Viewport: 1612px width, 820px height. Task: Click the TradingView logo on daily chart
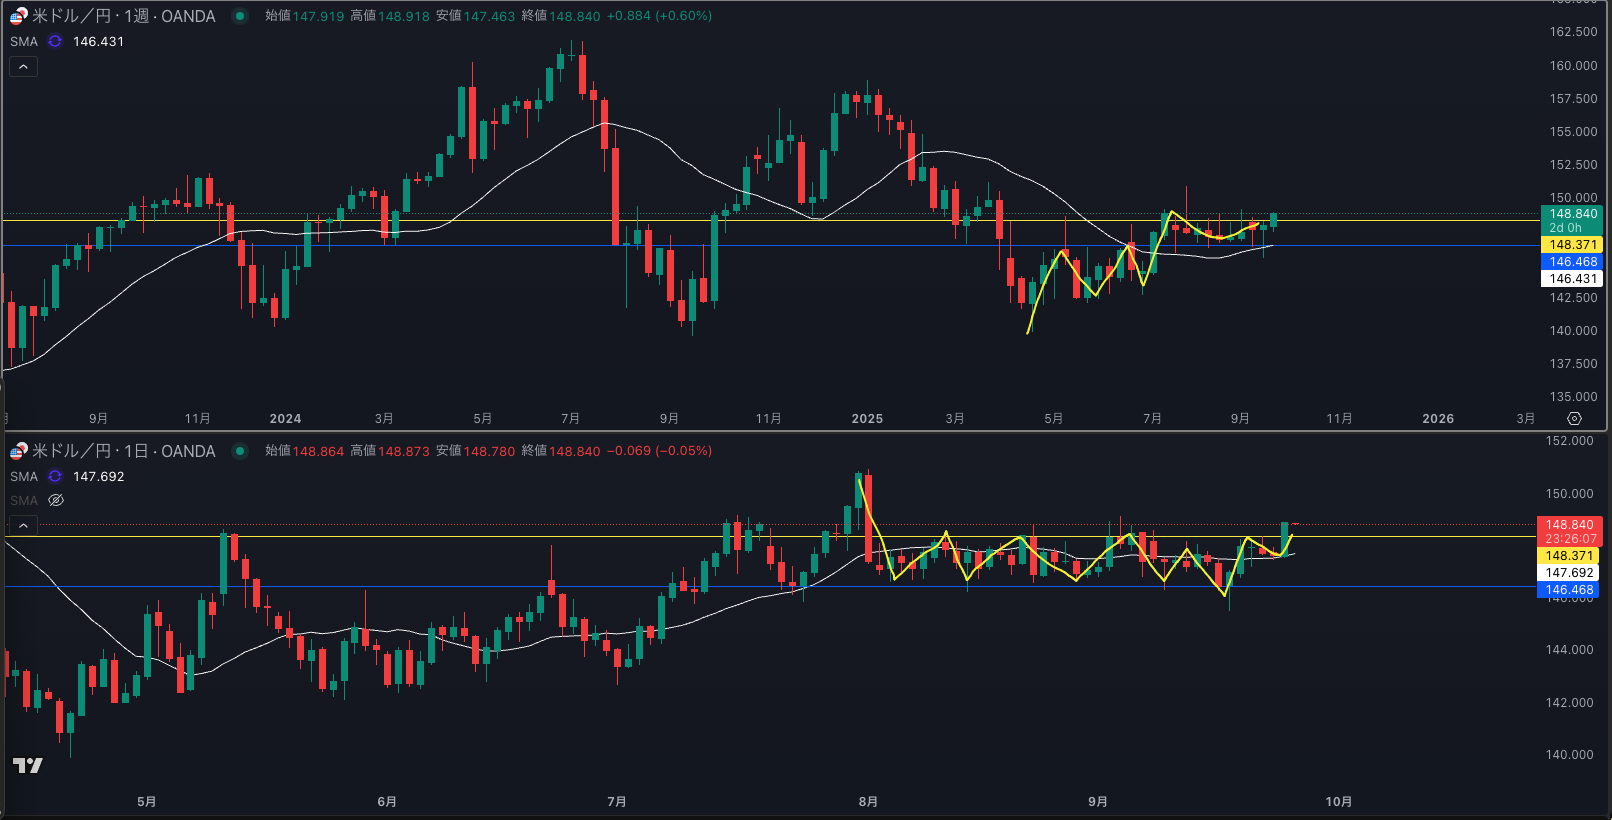pos(27,765)
